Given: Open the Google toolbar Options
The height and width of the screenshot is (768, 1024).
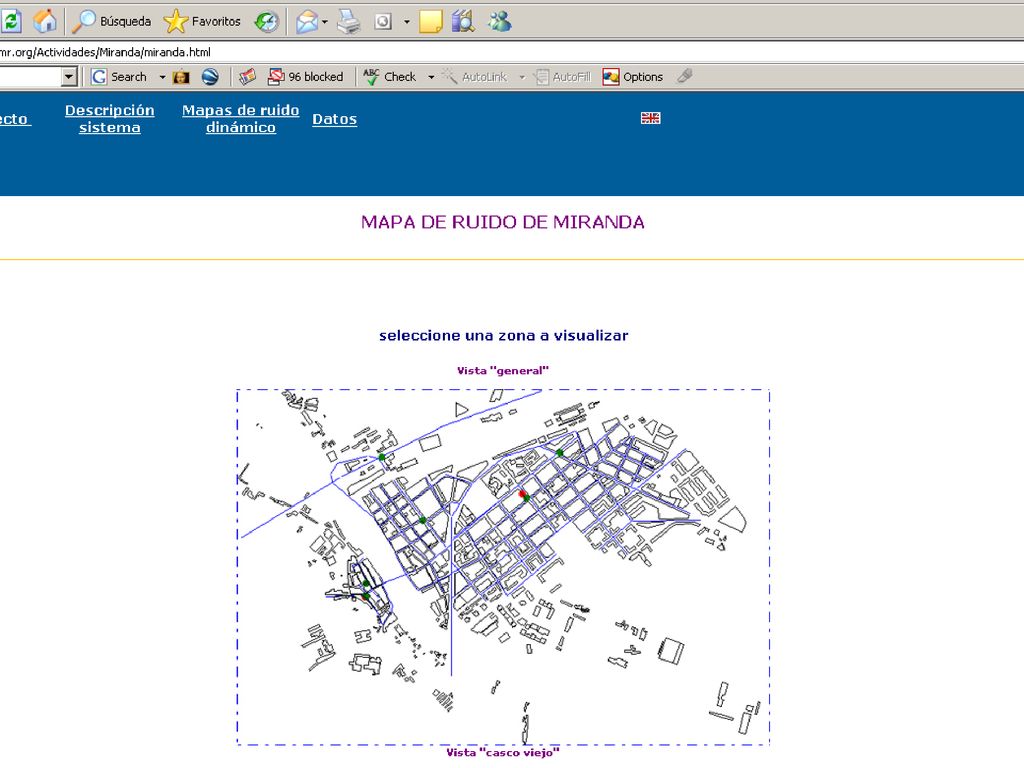Looking at the screenshot, I should click(x=633, y=77).
